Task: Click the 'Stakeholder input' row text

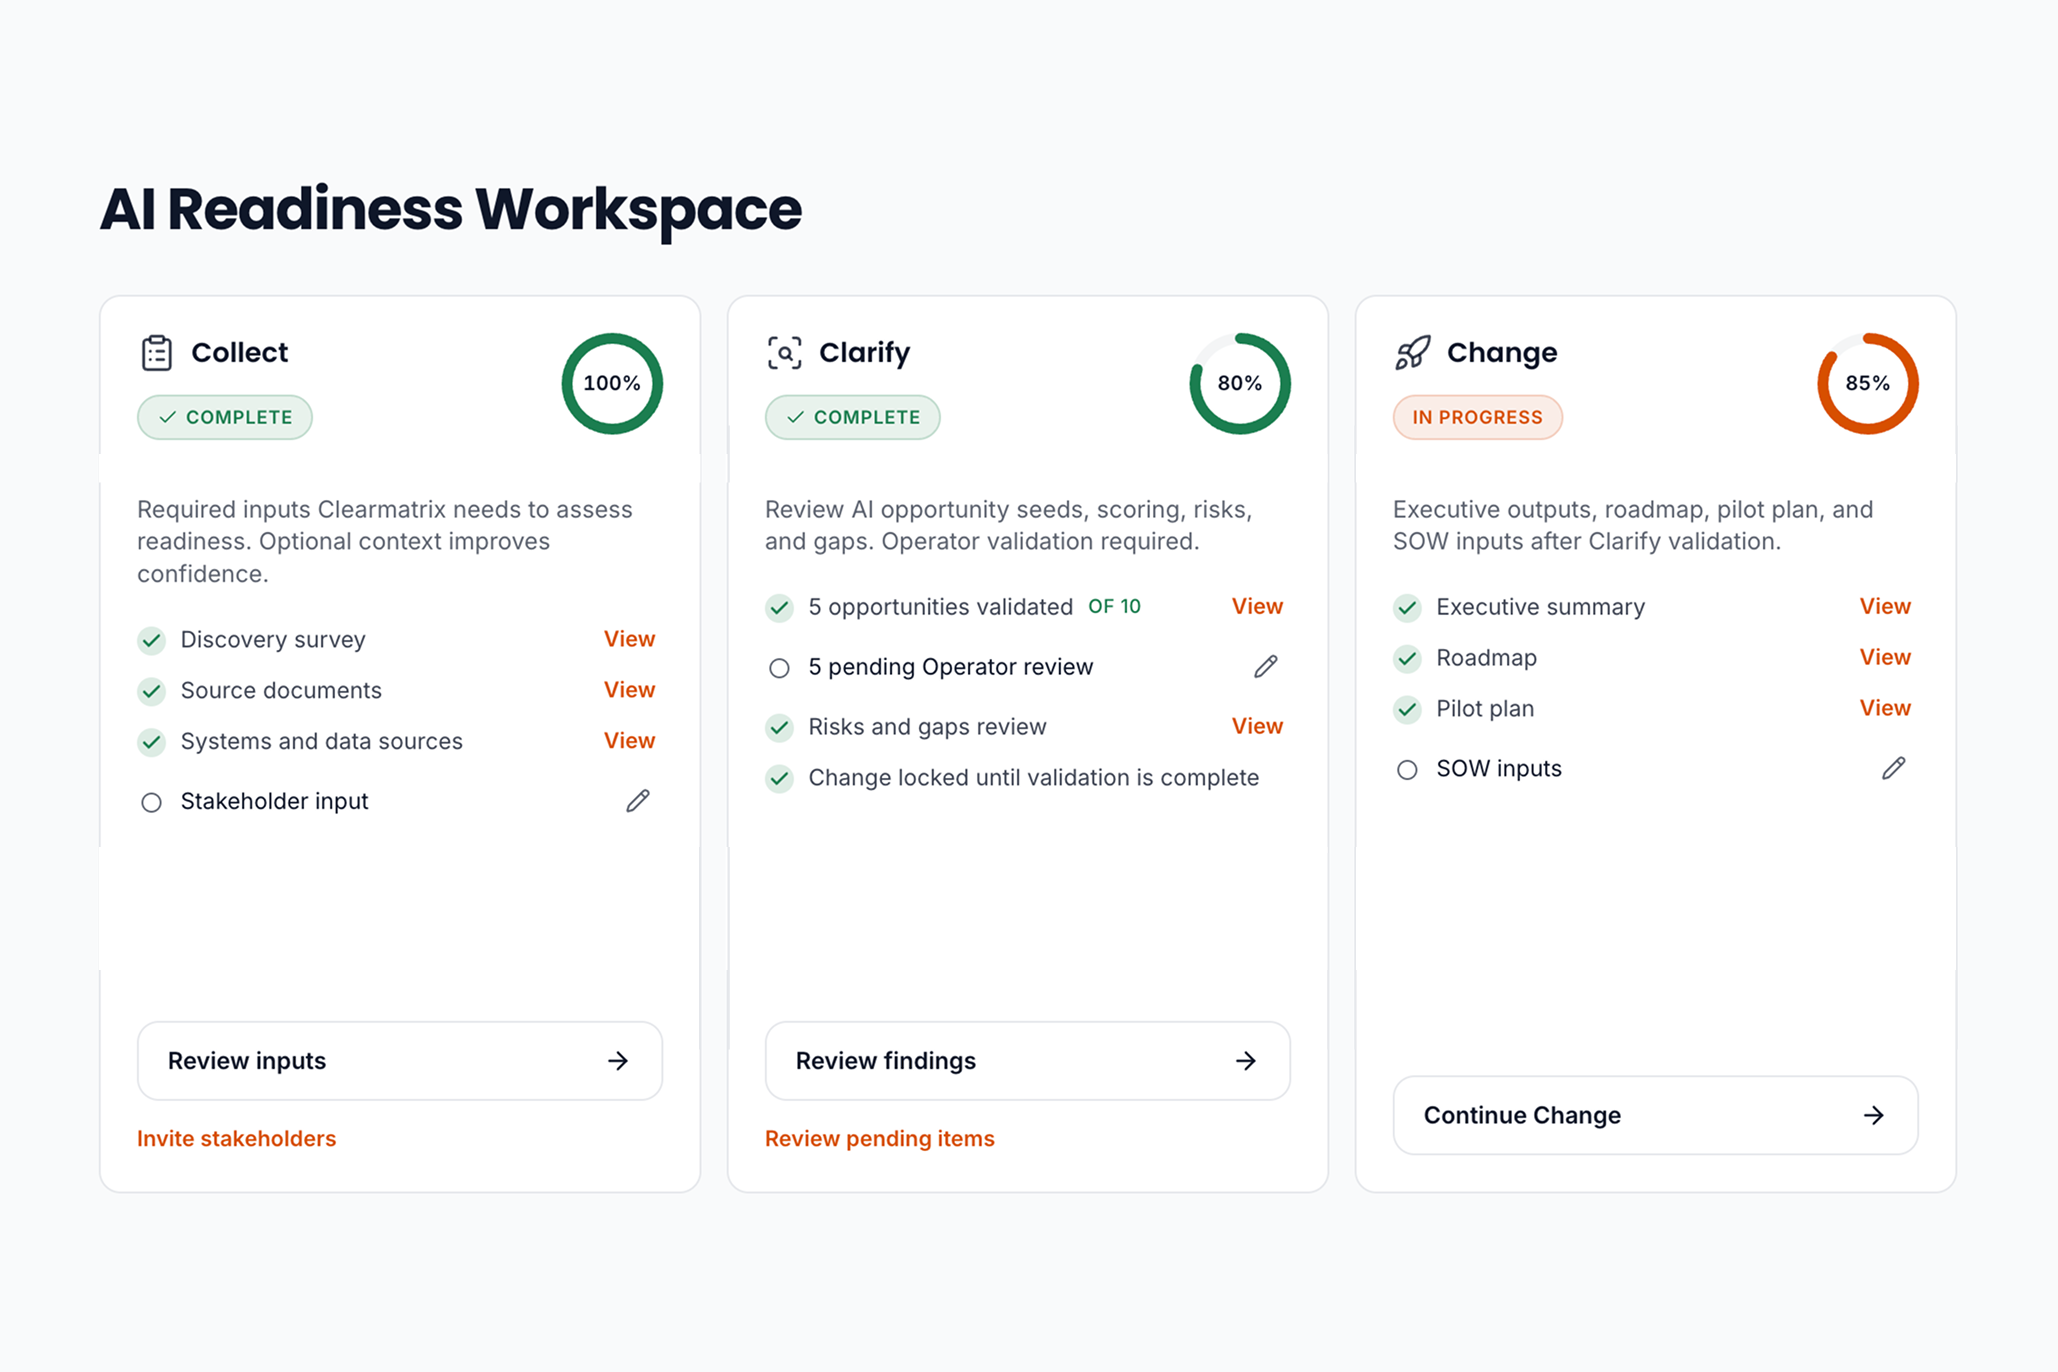Action: pos(275,801)
